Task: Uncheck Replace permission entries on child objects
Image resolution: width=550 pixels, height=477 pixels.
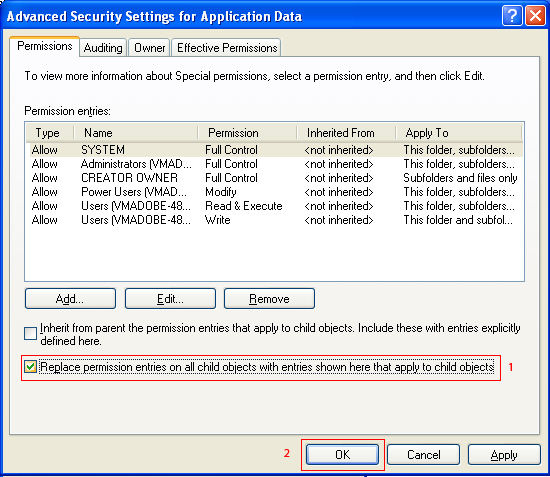Action: pyautogui.click(x=30, y=367)
